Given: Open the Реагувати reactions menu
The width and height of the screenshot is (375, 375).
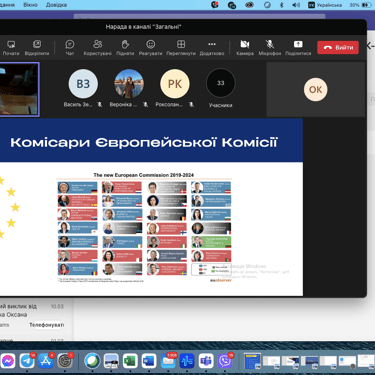Looking at the screenshot, I should (x=150, y=48).
